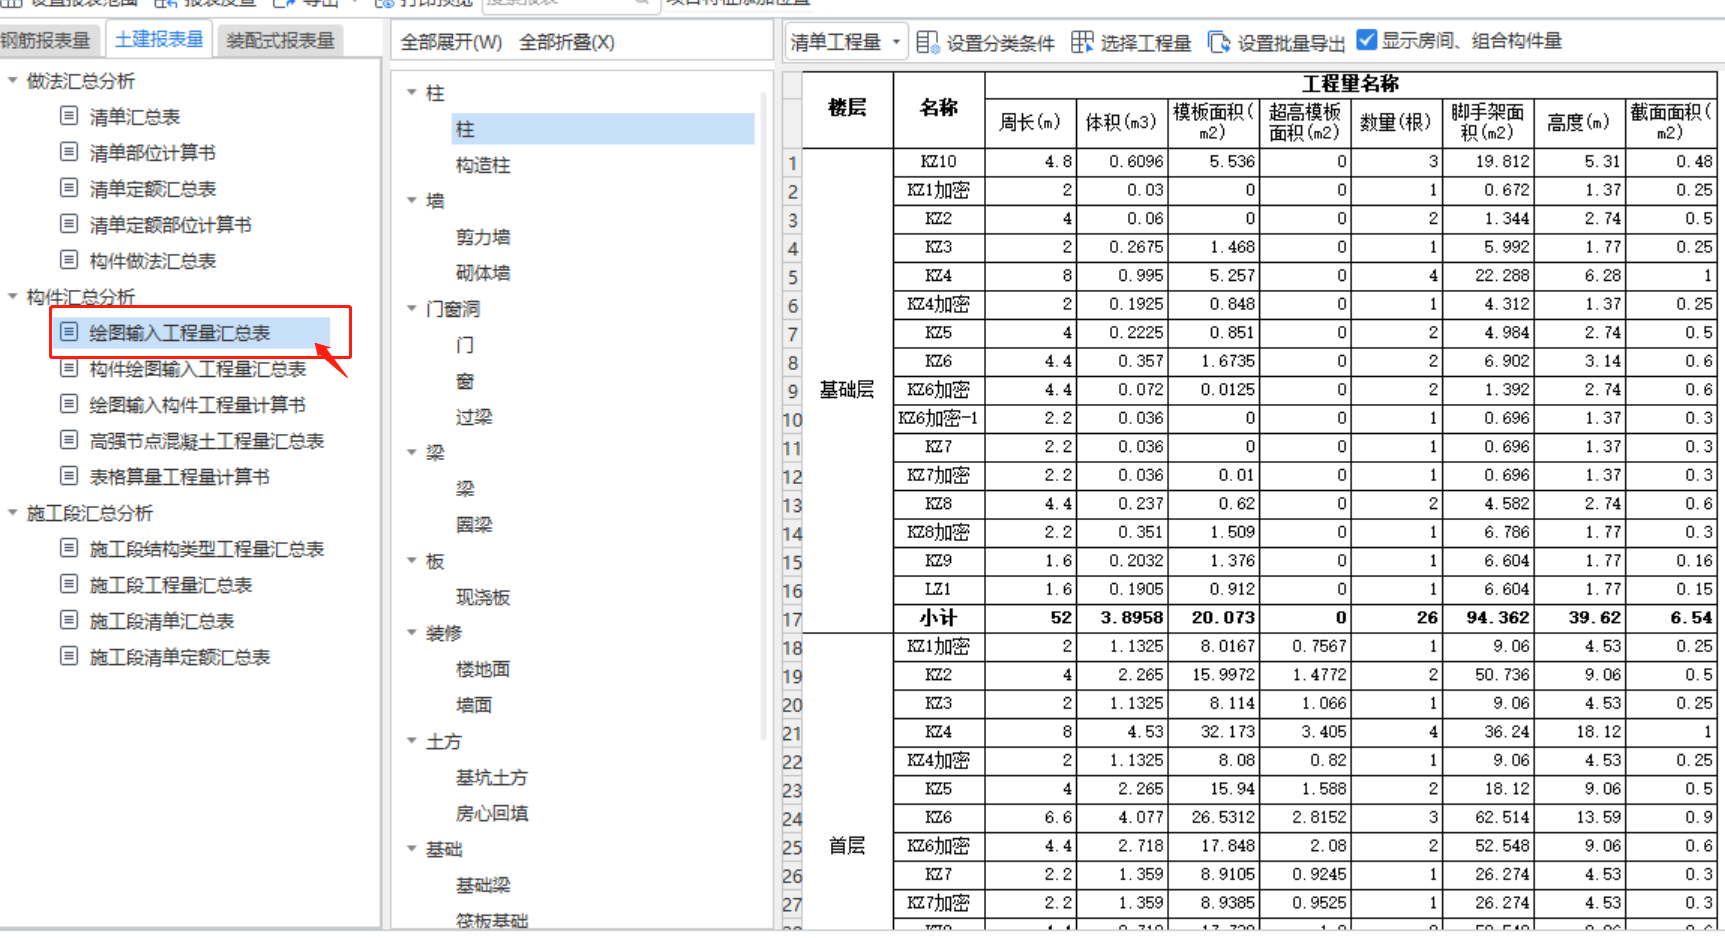Select row number 17 header
The height and width of the screenshot is (938, 1725).
pyautogui.click(x=792, y=620)
